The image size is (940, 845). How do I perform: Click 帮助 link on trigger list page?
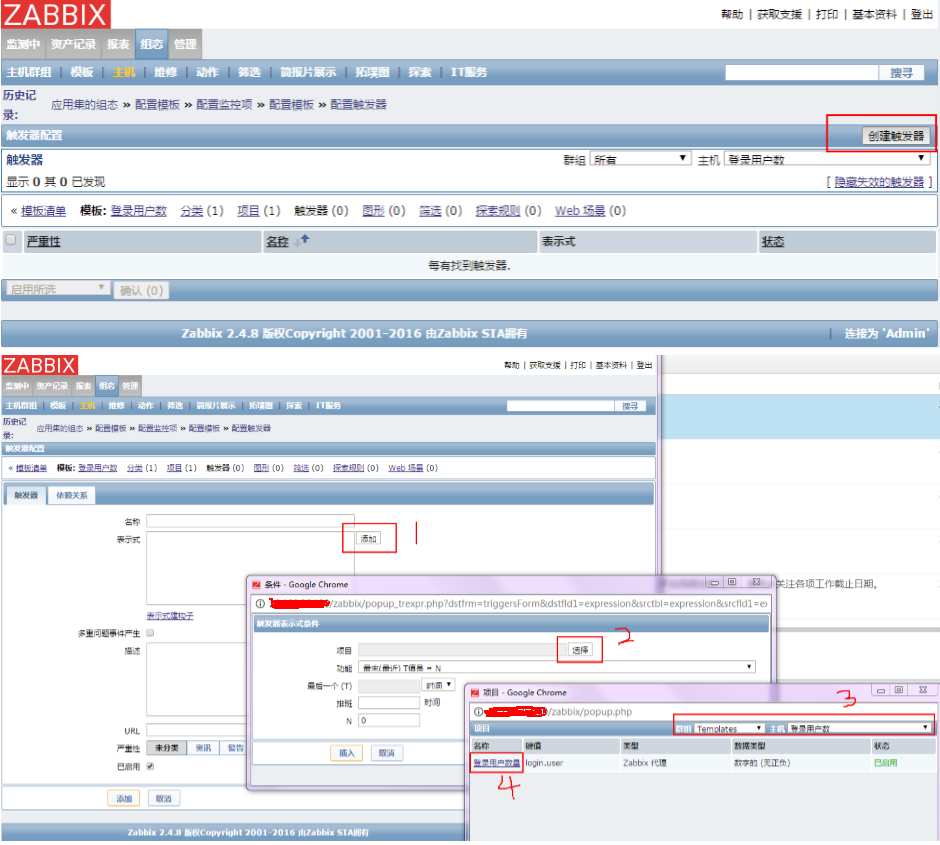[x=732, y=14]
